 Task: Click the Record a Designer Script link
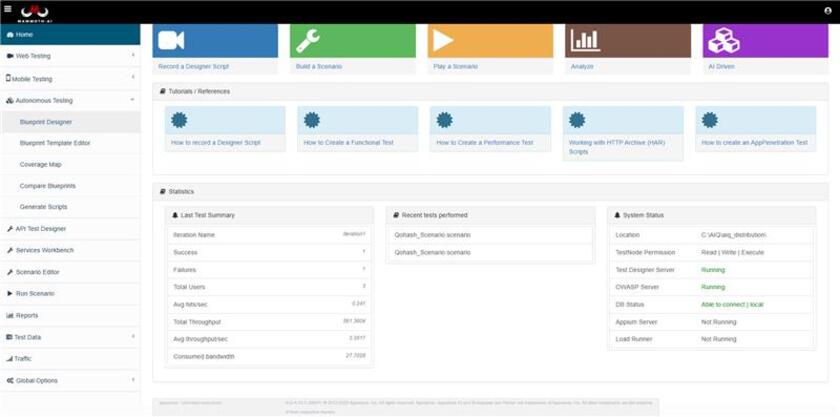(193, 66)
